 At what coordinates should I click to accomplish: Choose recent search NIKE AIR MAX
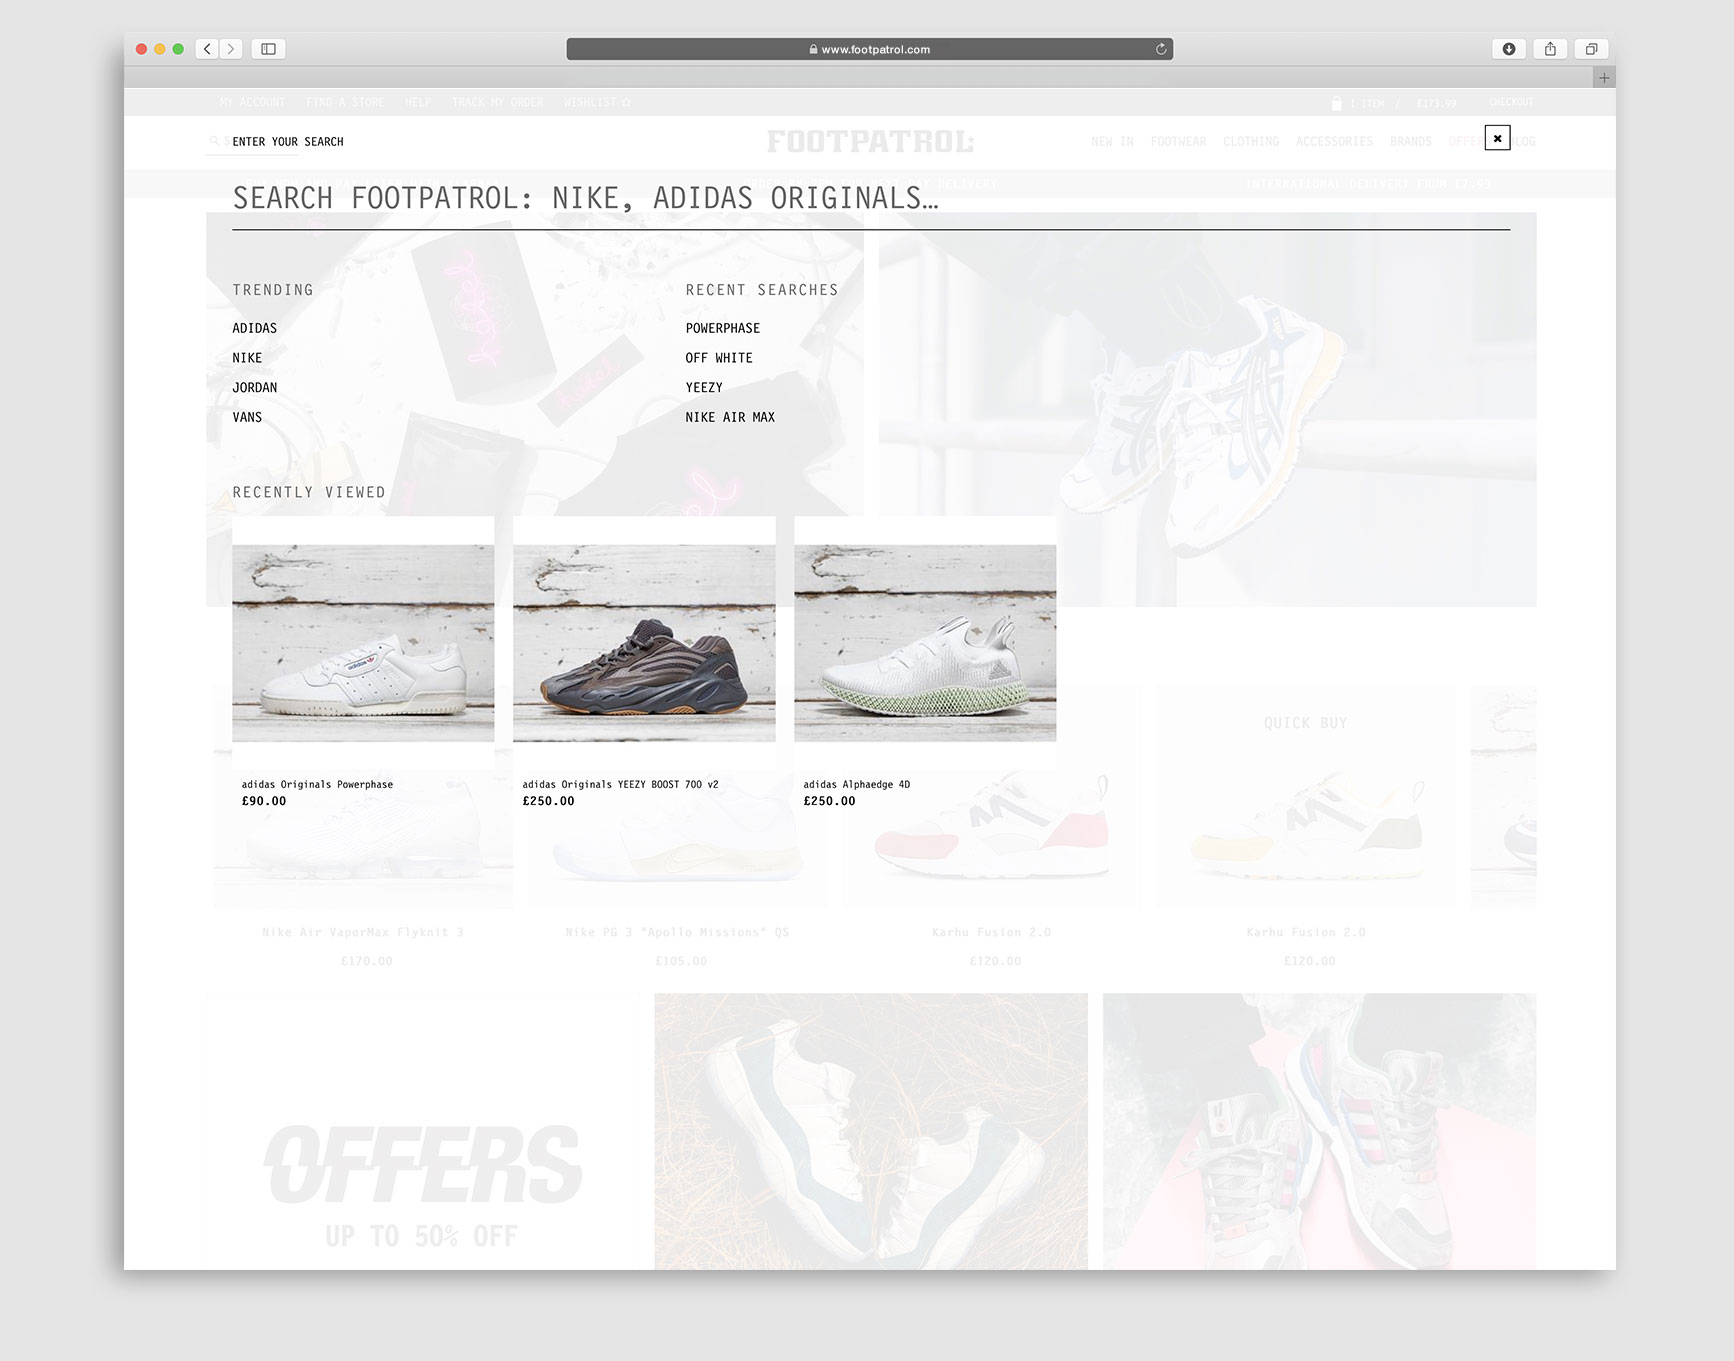730,418
